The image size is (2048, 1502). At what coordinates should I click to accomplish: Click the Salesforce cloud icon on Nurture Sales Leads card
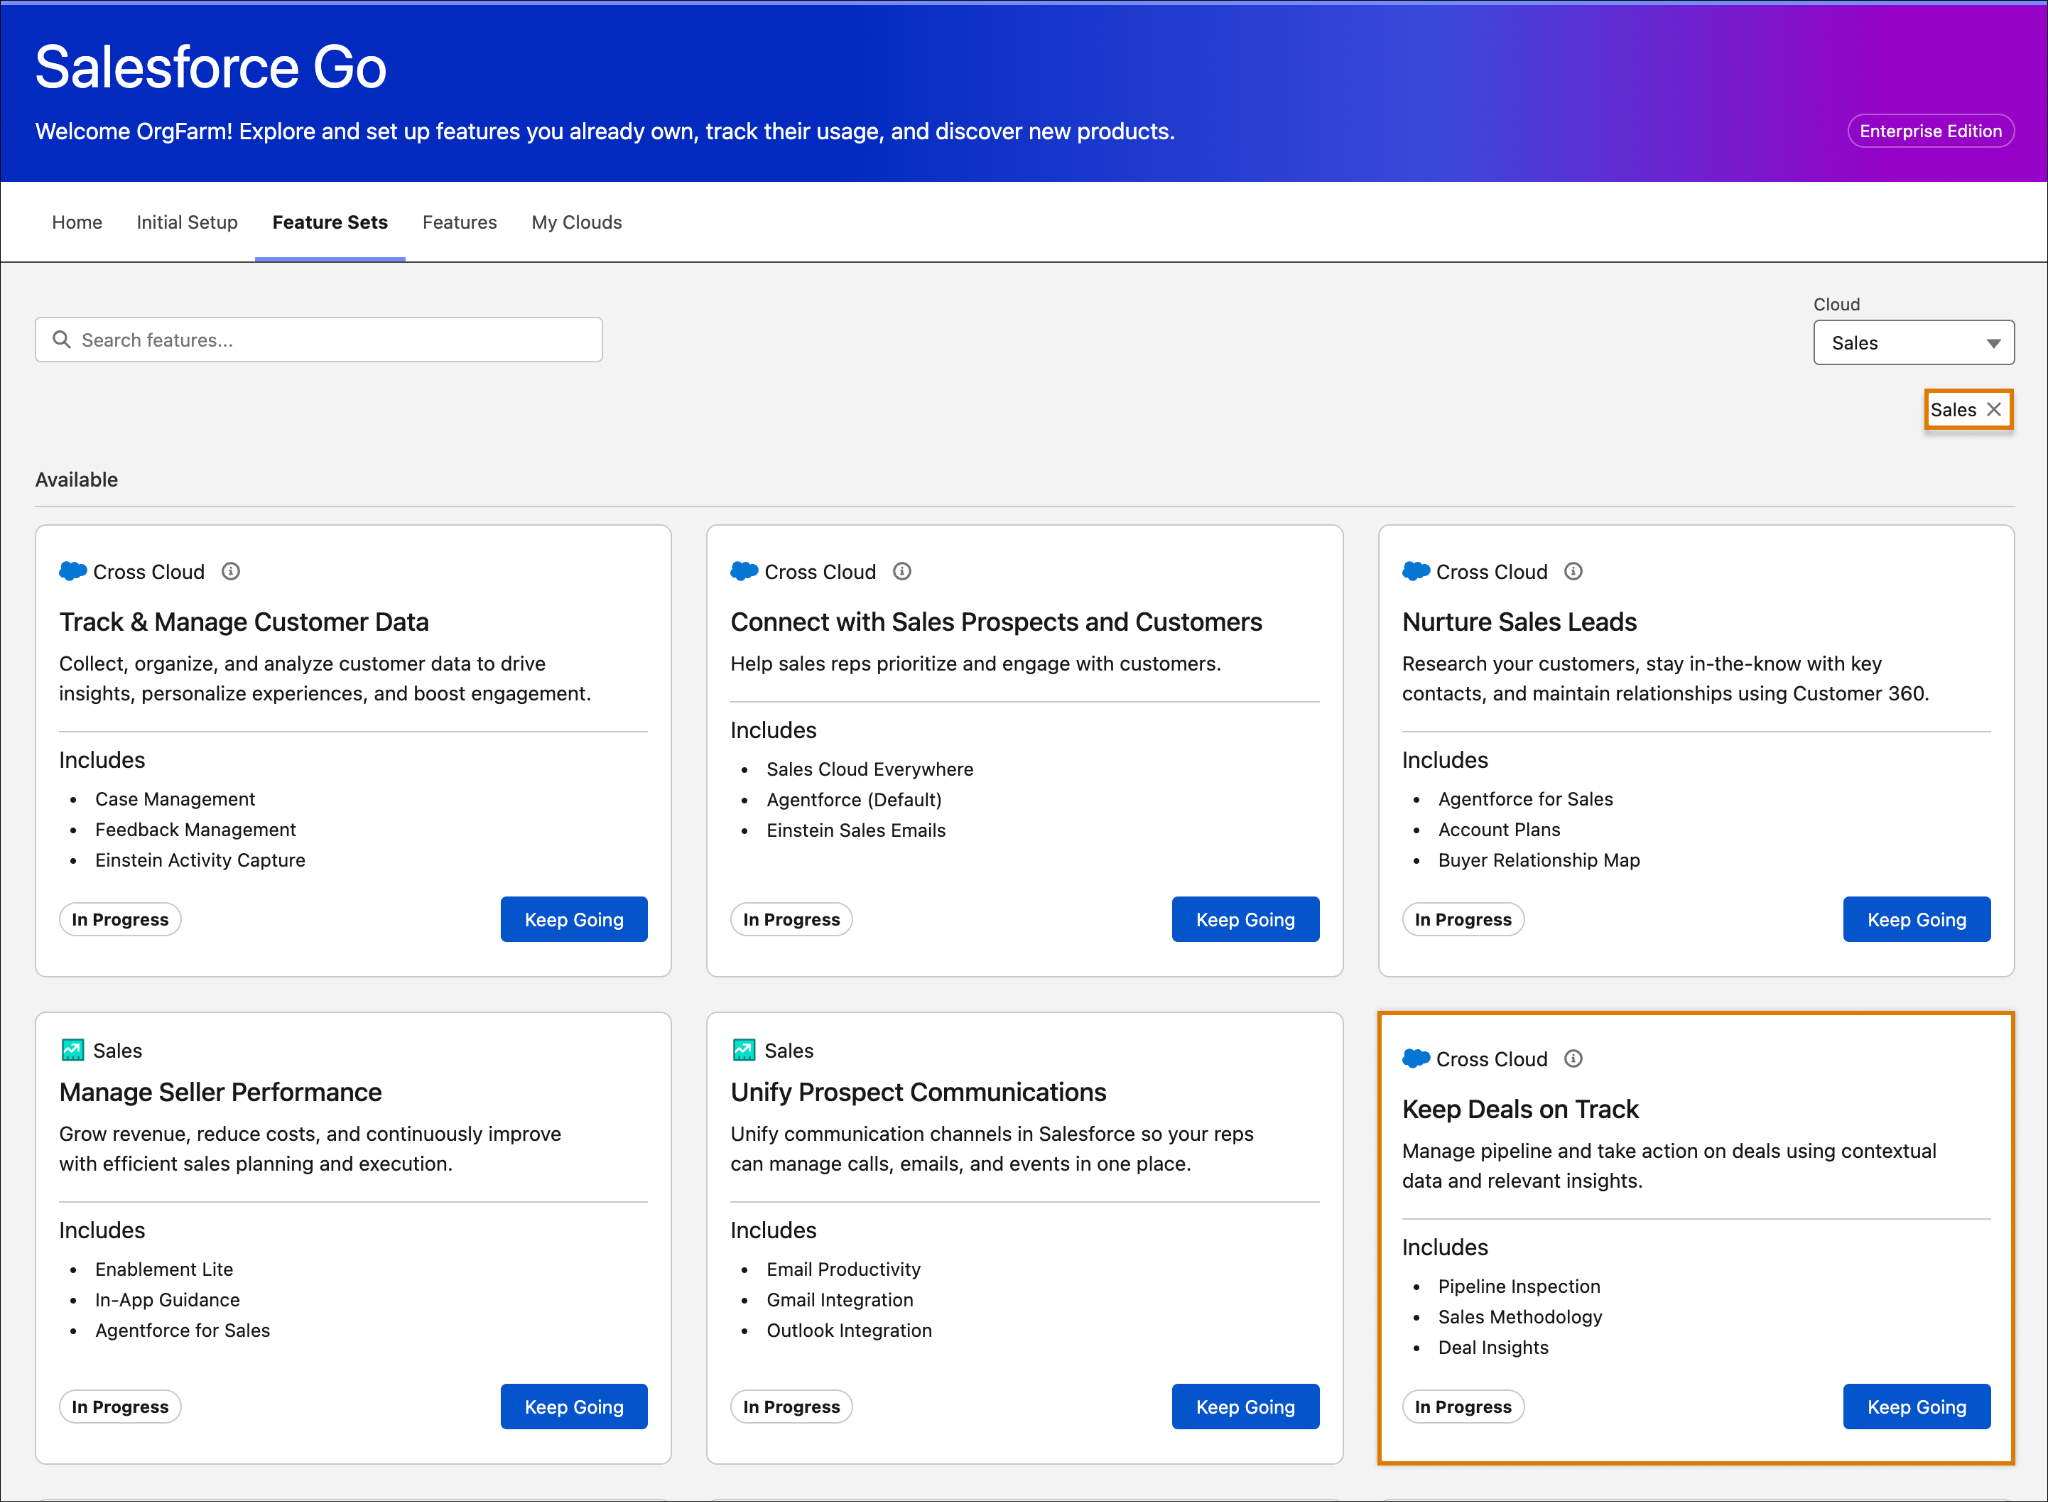pos(1416,571)
